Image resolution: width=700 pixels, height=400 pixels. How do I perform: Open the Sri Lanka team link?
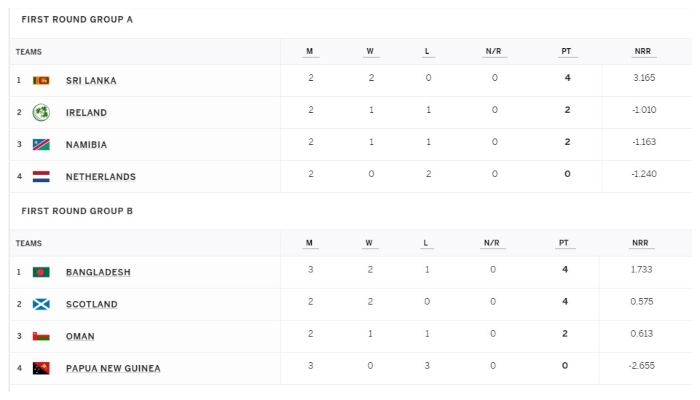coord(91,81)
